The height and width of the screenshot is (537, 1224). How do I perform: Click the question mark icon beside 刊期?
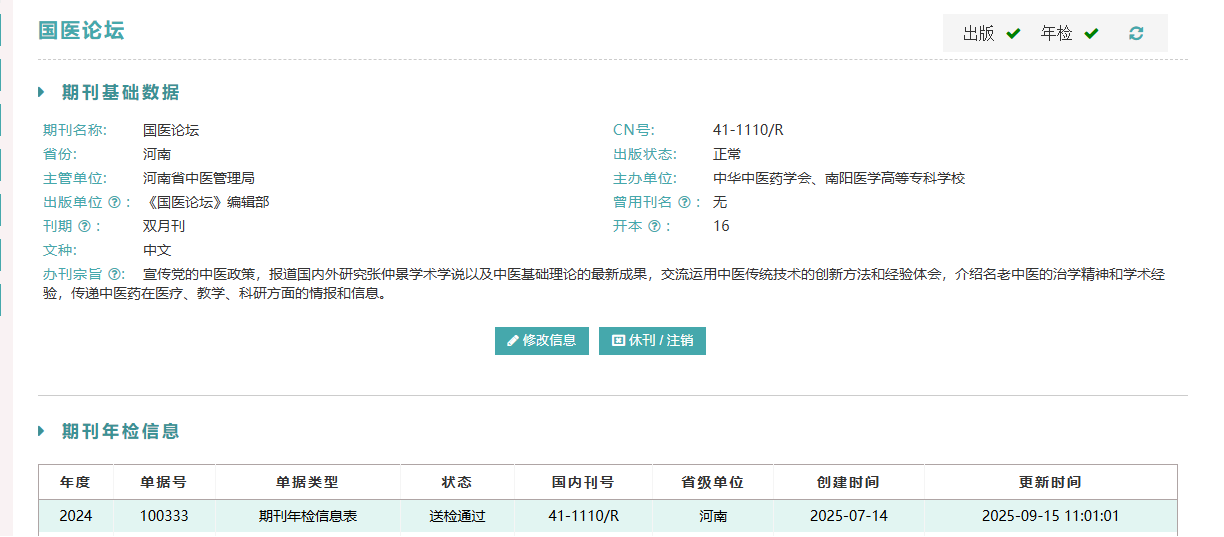[x=84, y=226]
